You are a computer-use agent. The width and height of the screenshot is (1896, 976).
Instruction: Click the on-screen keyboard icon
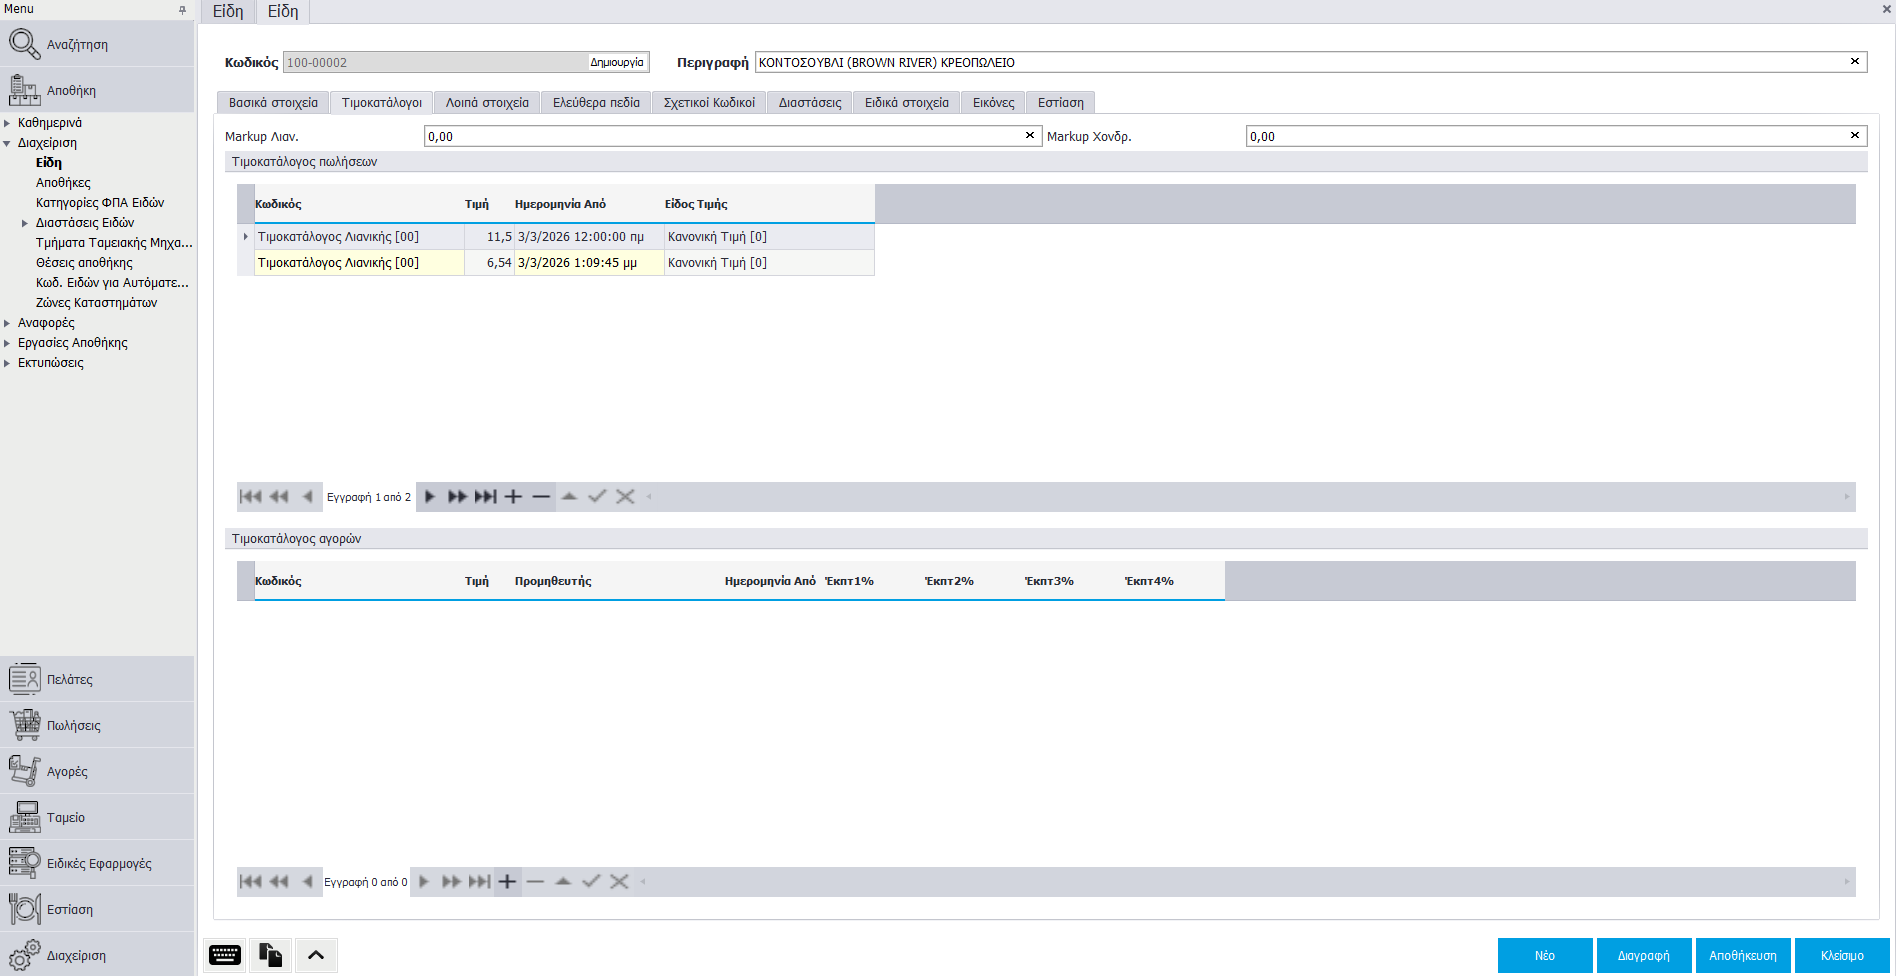[x=225, y=955]
